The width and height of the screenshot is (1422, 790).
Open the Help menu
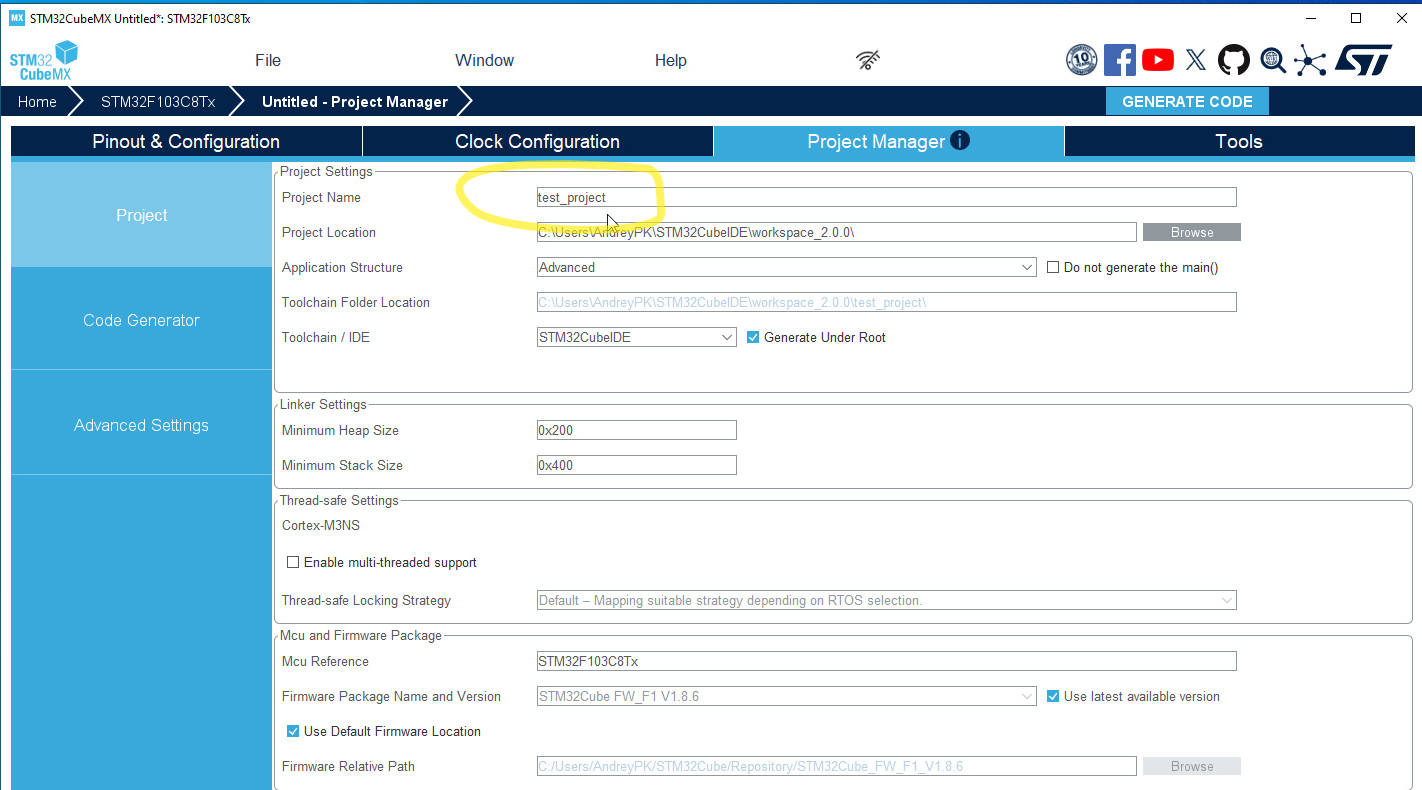(671, 60)
